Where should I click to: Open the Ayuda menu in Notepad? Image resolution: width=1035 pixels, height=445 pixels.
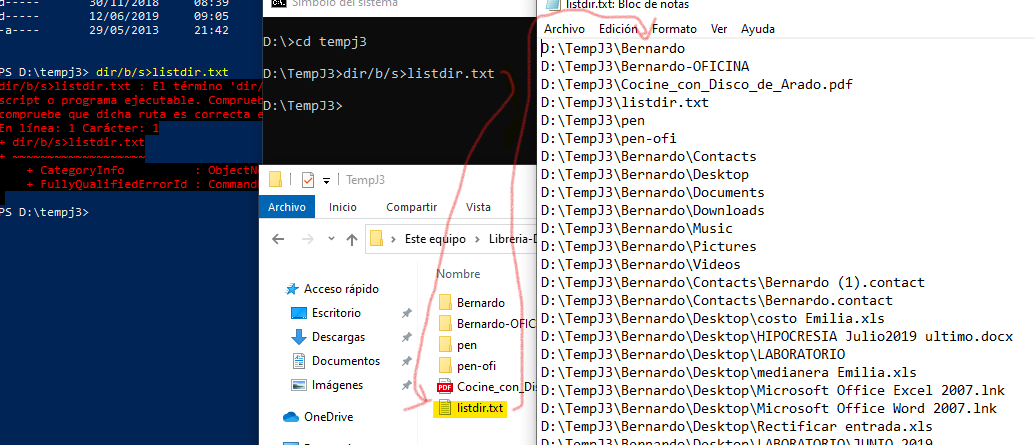click(x=758, y=29)
